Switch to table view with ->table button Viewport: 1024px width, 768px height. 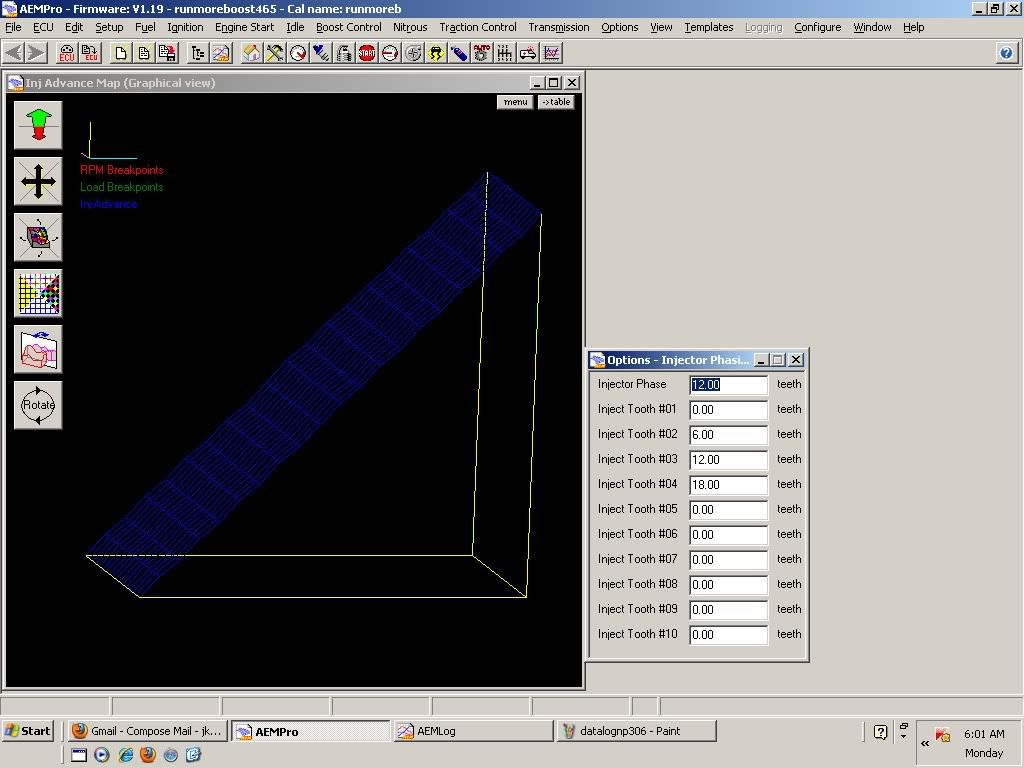[556, 102]
